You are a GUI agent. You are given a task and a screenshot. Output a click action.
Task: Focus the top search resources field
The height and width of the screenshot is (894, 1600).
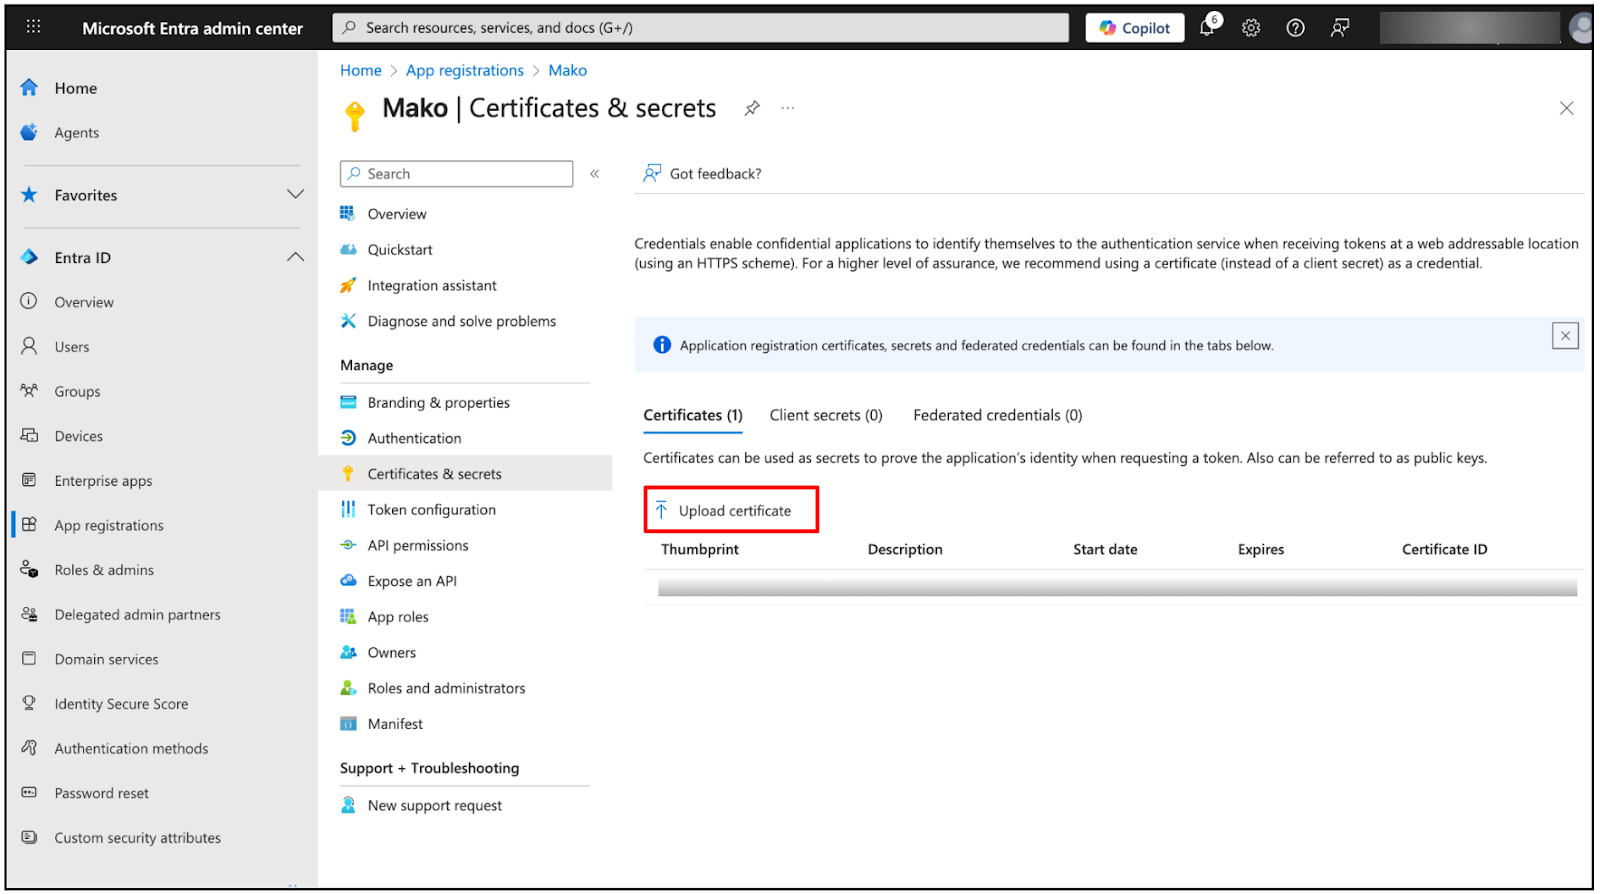coord(700,28)
